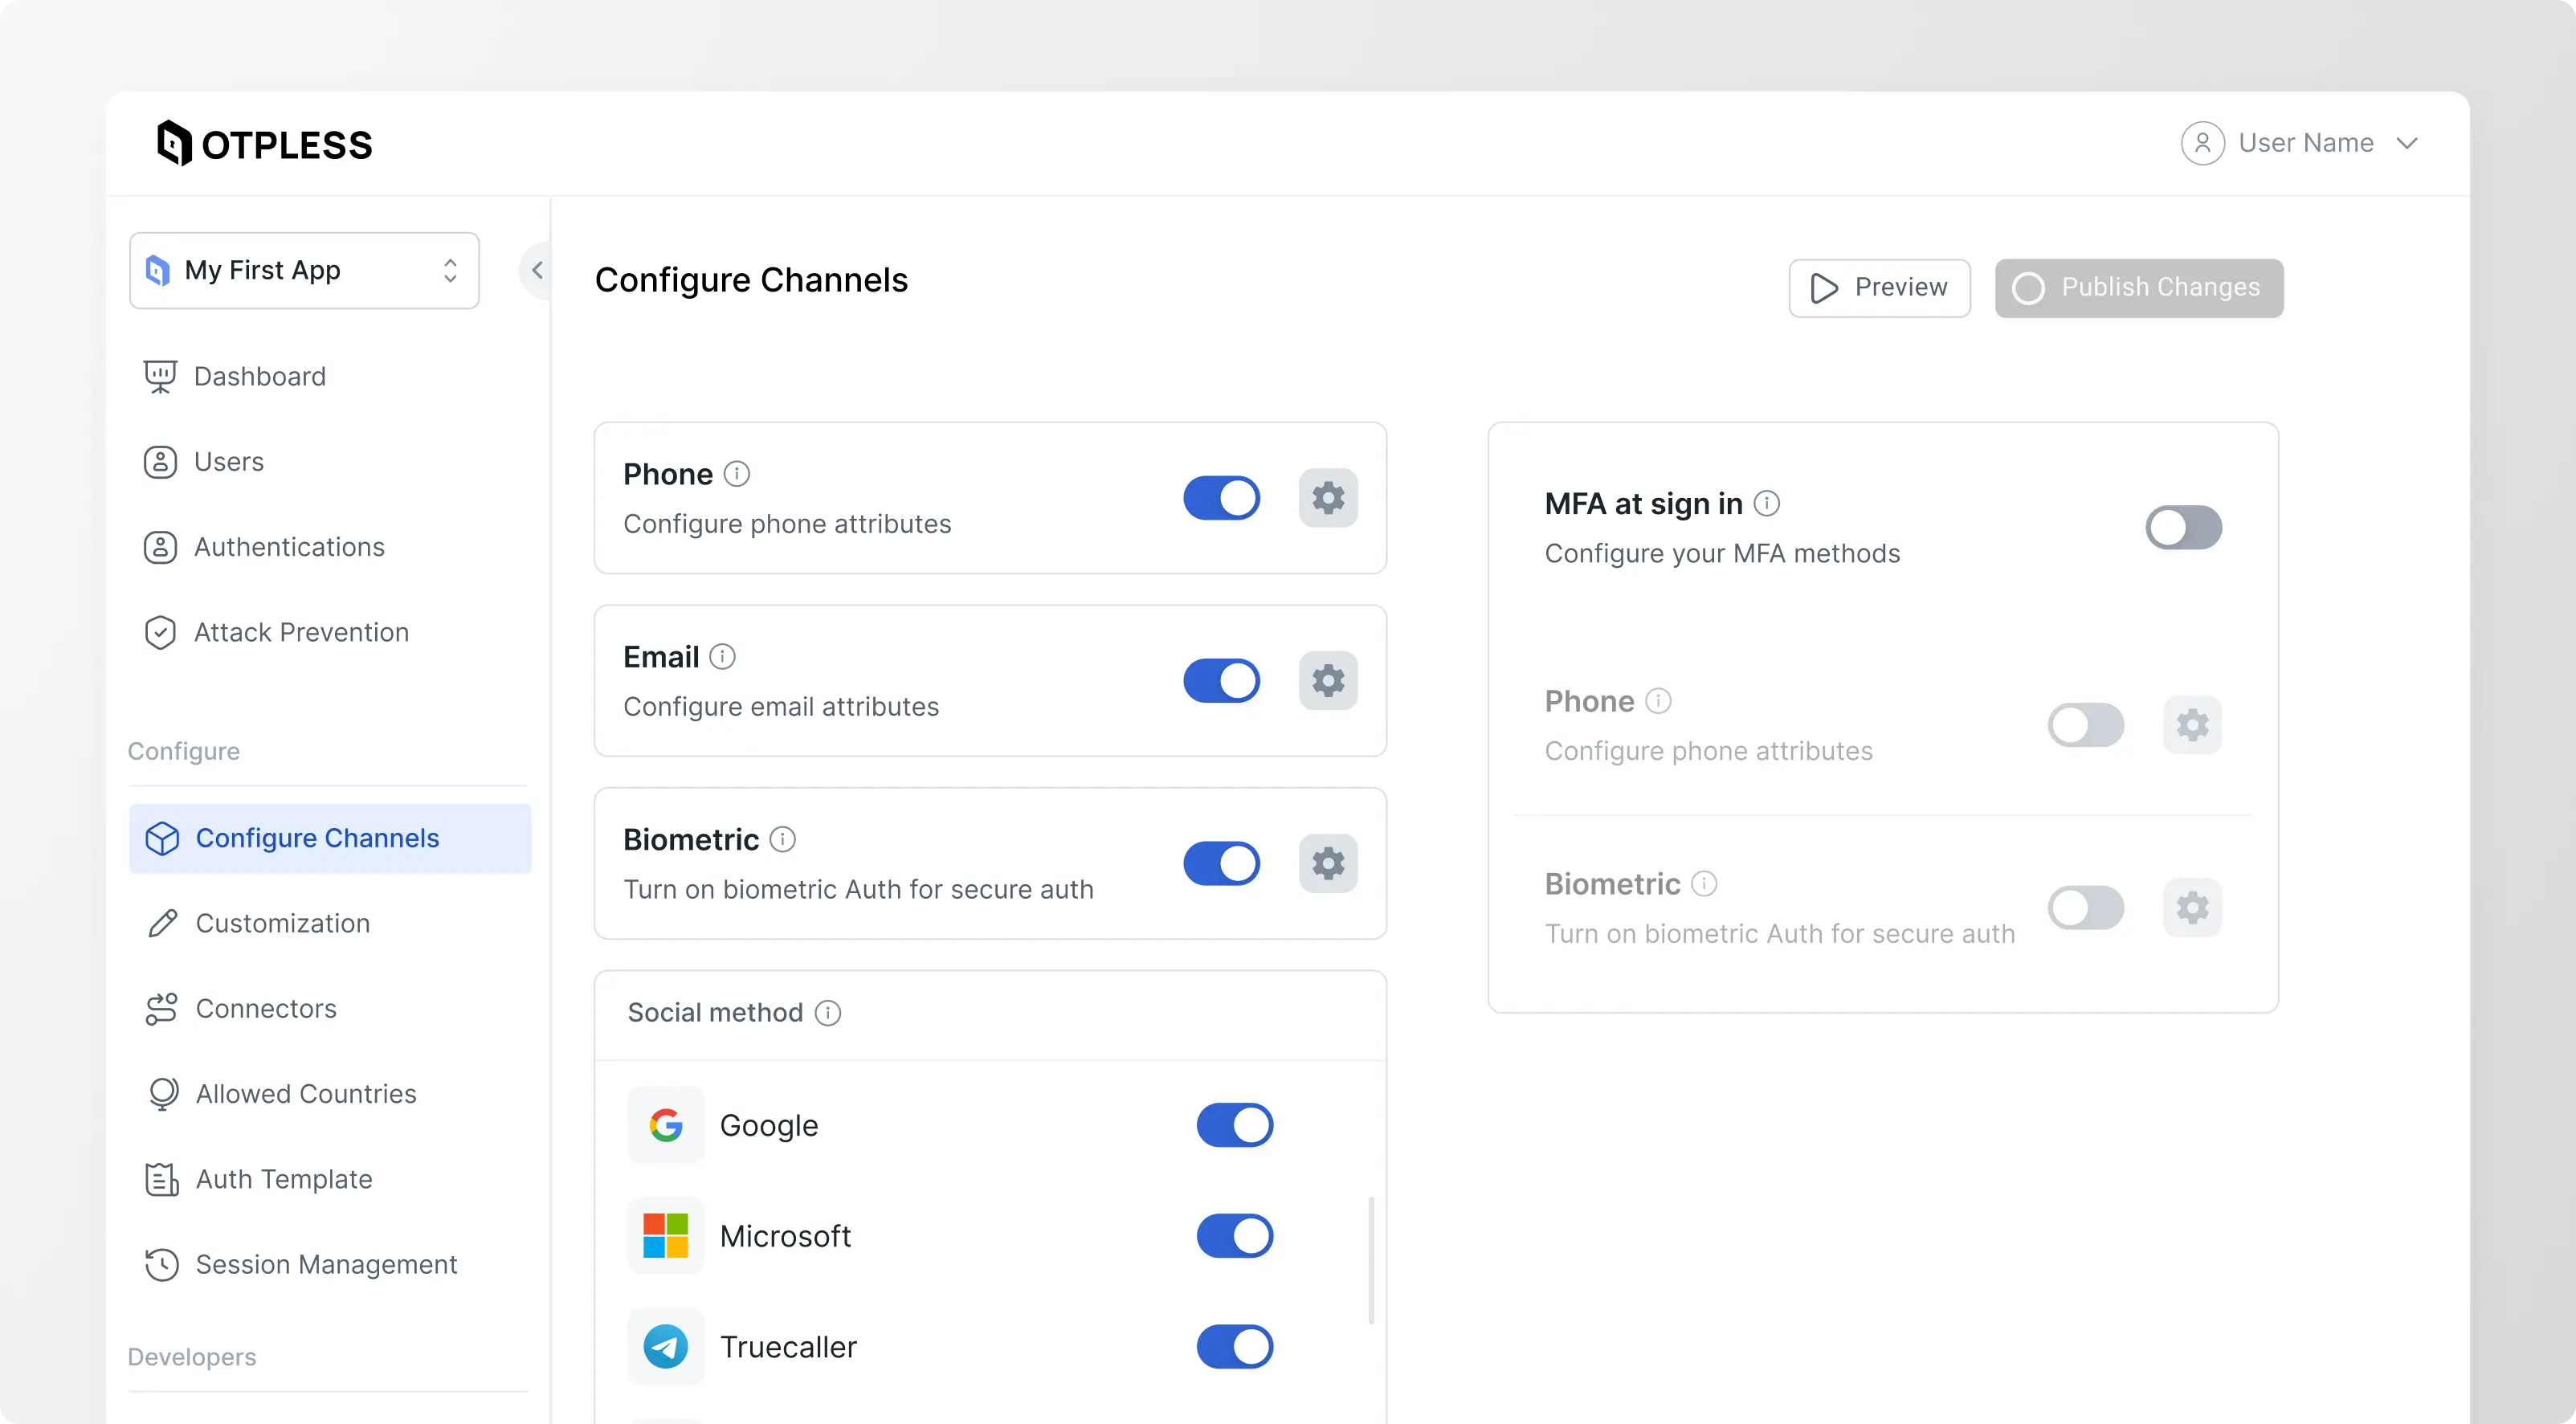Open the Customization section
The image size is (2576, 1424).
coord(283,923)
